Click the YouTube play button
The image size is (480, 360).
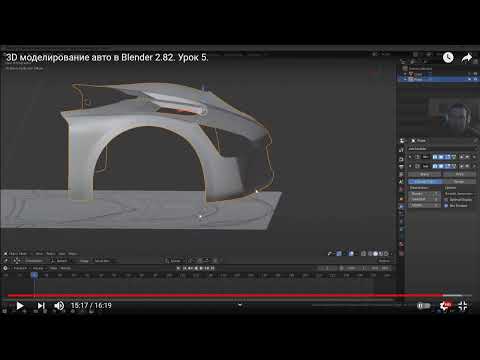click(20, 305)
